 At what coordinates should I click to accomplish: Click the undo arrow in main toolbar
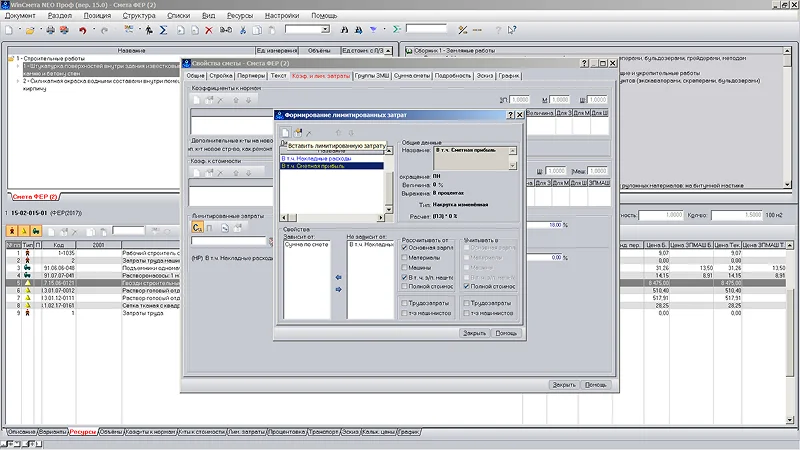[82, 31]
